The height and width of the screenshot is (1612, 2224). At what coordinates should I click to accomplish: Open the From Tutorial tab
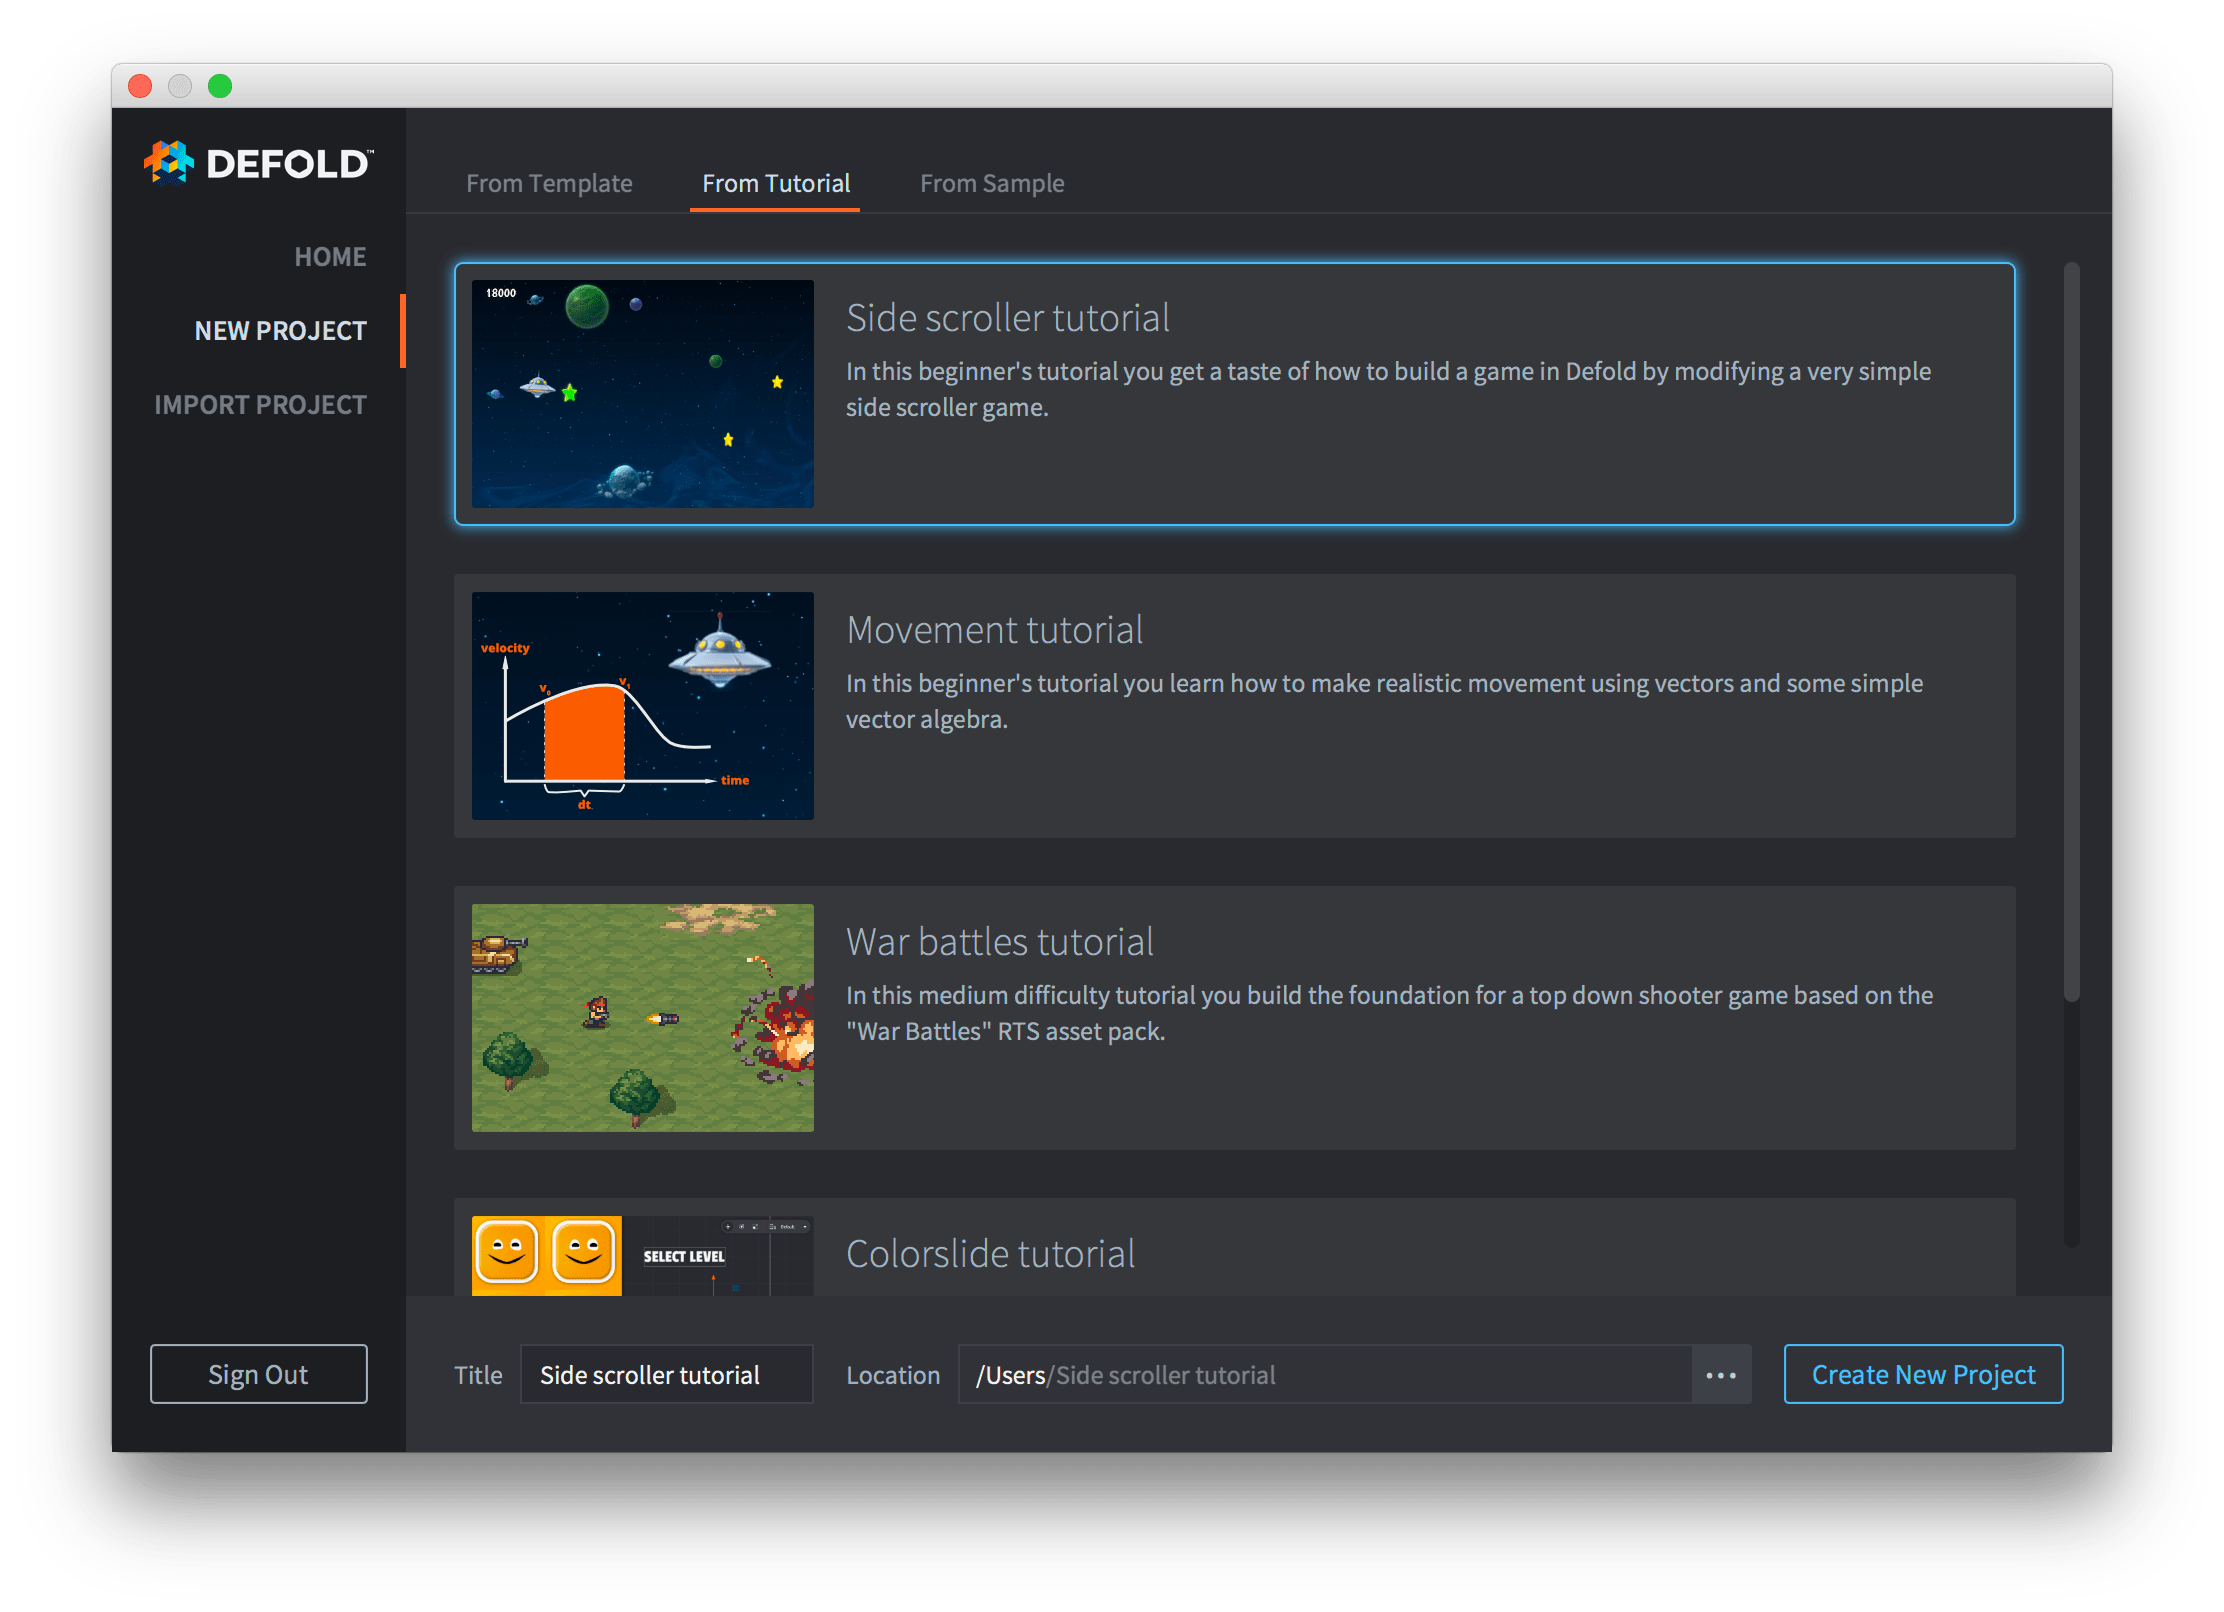[775, 184]
